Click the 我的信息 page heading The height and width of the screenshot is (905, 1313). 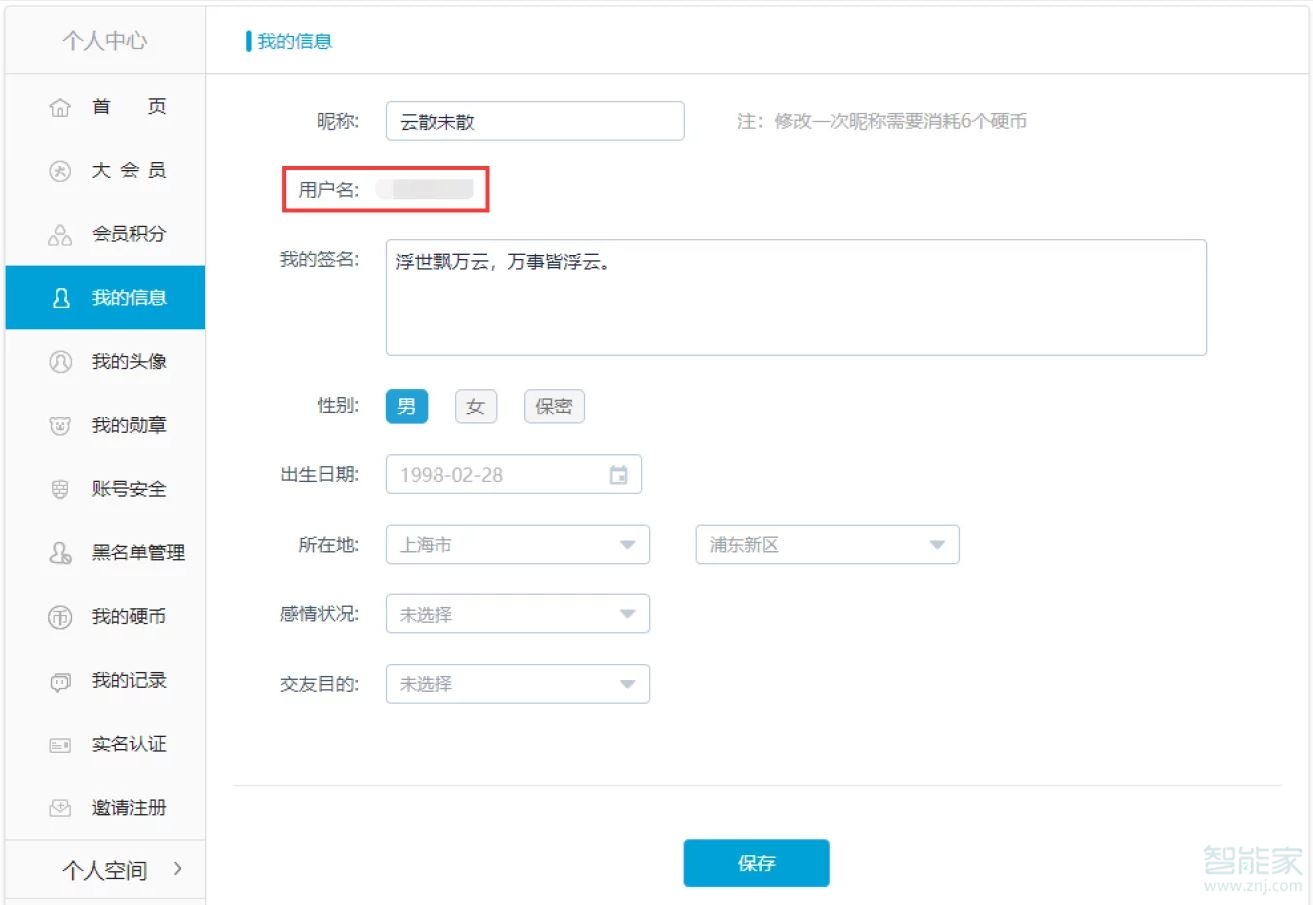point(295,41)
